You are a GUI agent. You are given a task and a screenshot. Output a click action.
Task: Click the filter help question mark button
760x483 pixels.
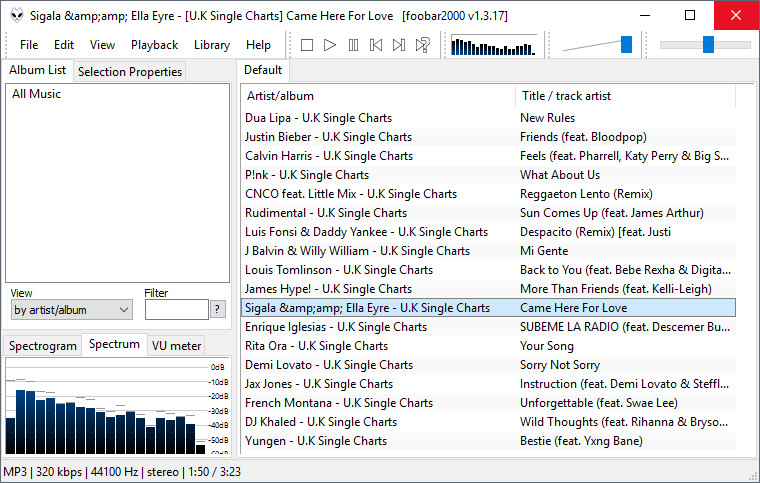[218, 310]
